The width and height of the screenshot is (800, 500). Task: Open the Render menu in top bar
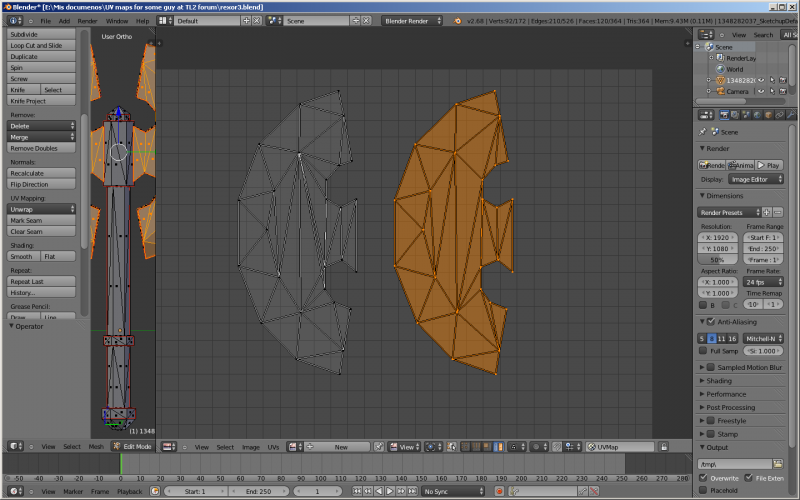88,20
